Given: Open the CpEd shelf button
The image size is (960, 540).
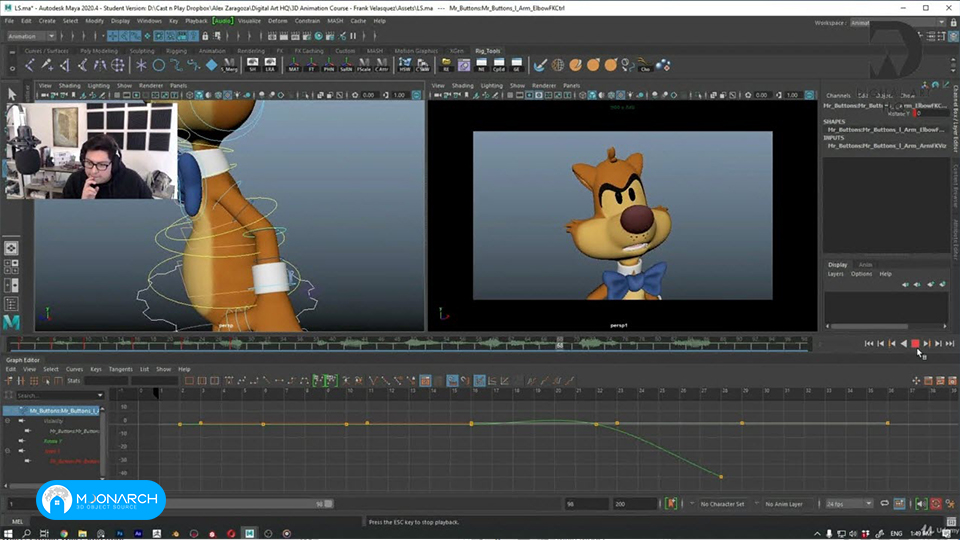Looking at the screenshot, I should tap(499, 65).
